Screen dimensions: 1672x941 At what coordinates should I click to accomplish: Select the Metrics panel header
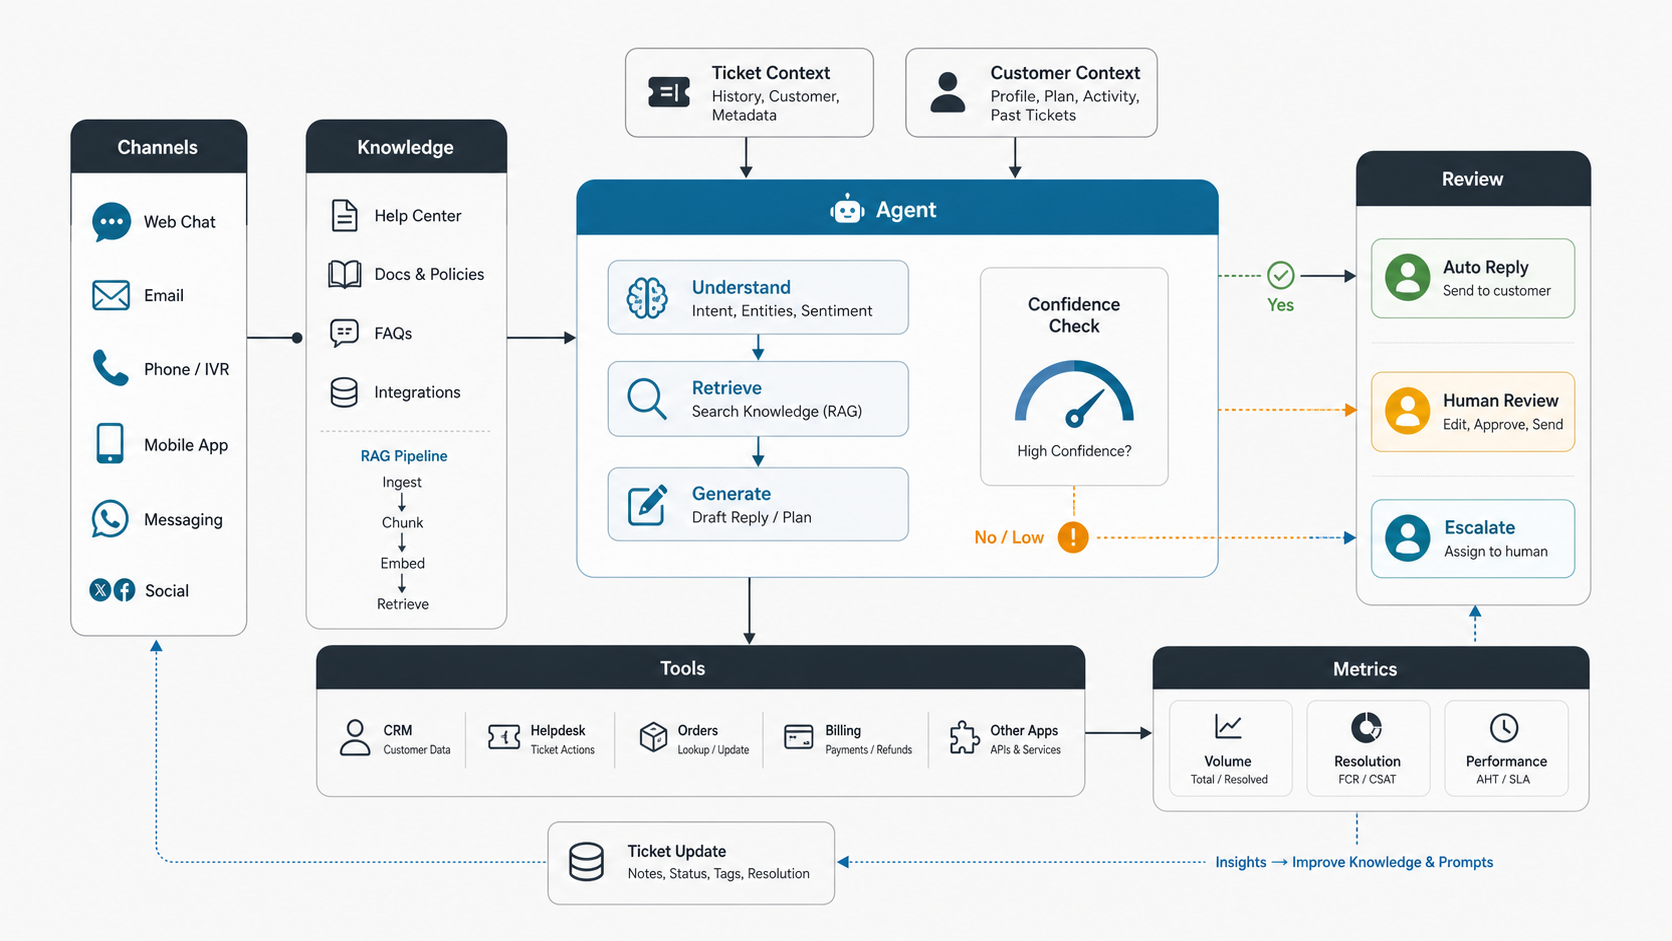coord(1371,668)
